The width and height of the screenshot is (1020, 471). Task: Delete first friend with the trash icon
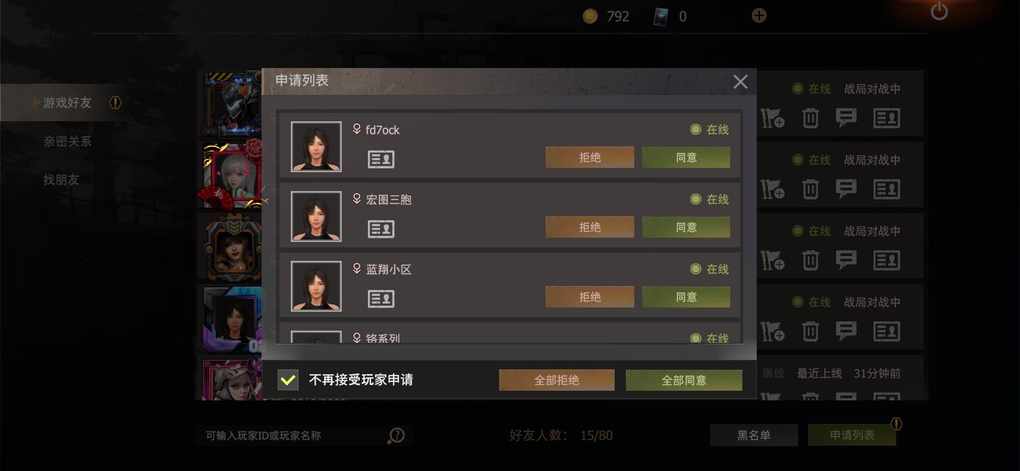tap(810, 118)
